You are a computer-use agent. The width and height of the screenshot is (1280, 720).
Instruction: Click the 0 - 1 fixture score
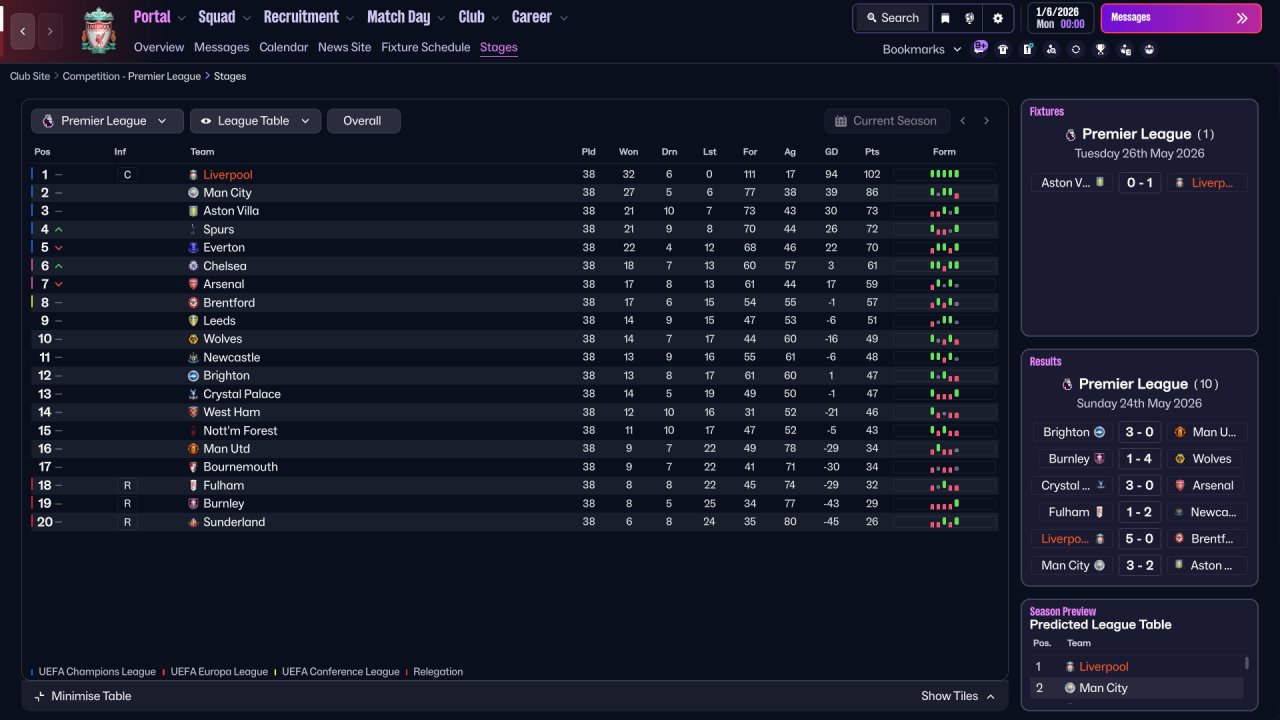click(1139, 183)
